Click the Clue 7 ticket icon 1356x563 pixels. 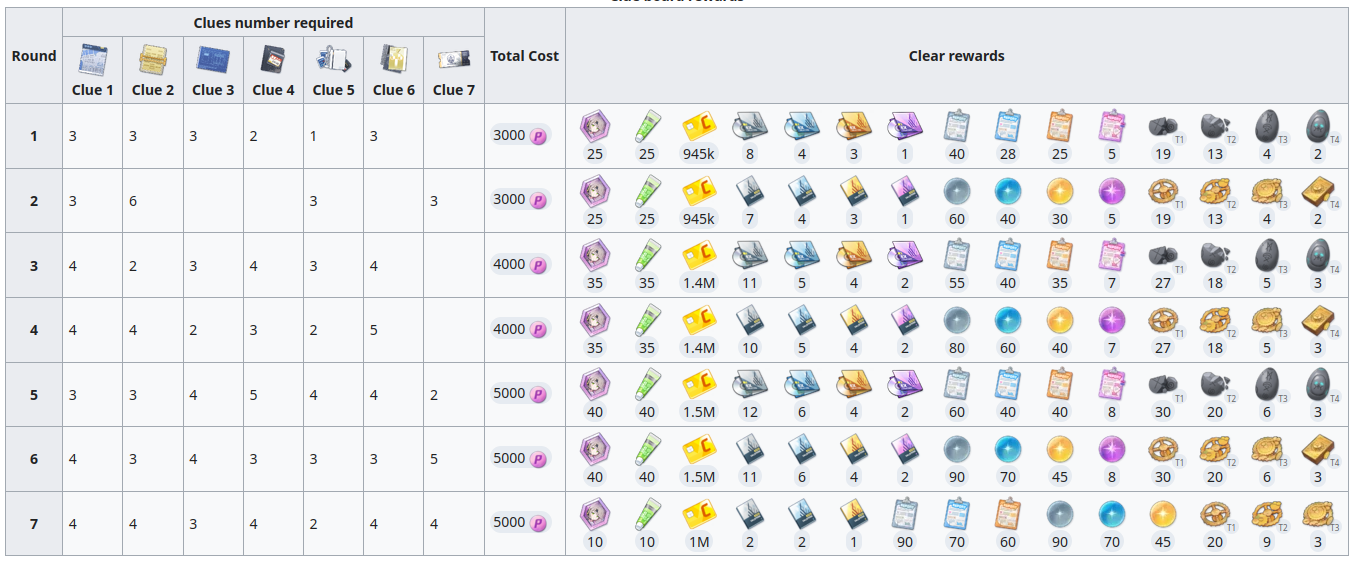point(453,60)
